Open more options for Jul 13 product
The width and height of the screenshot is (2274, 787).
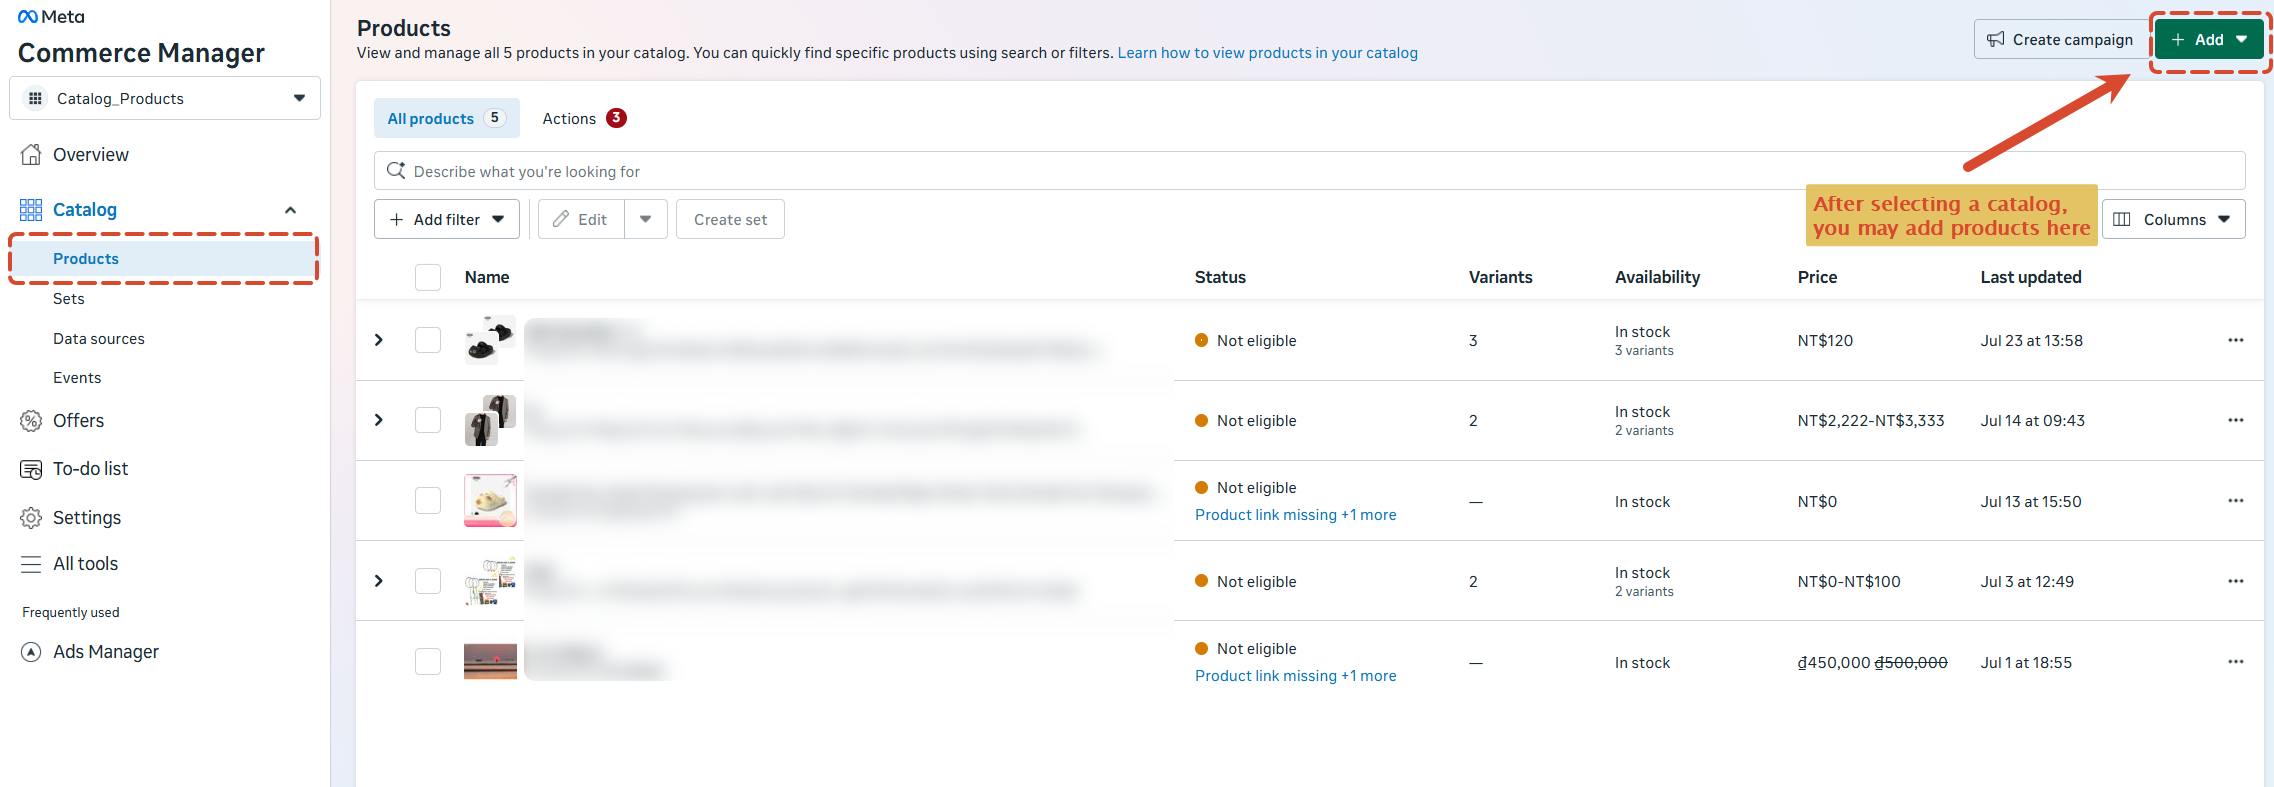point(2236,500)
